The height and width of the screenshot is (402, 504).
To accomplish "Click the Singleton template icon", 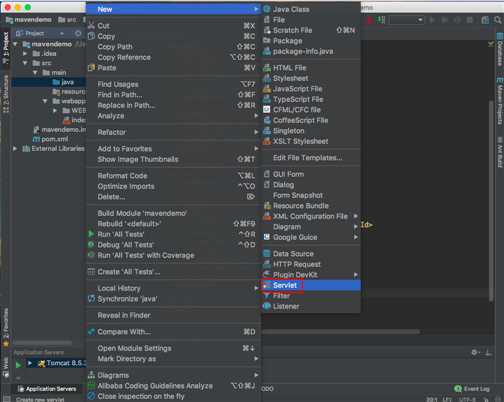I will (267, 131).
